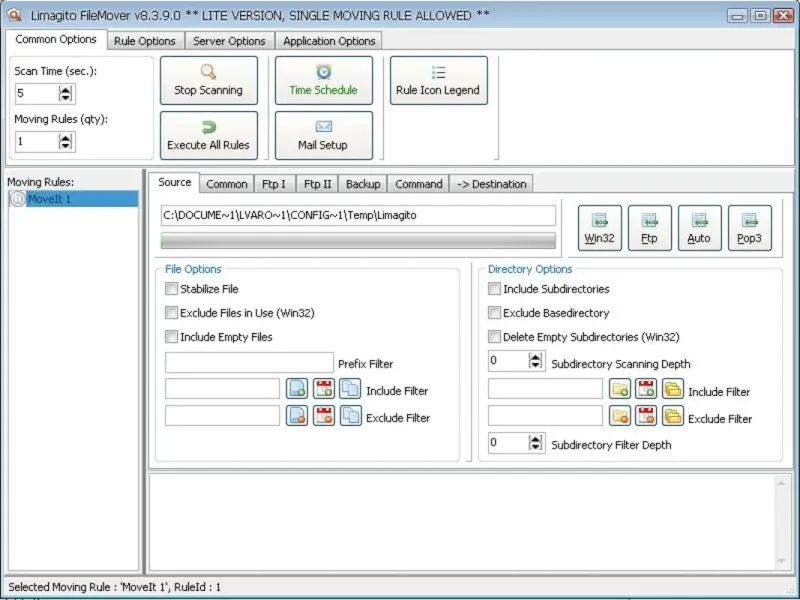
Task: Select the Source tab
Action: coord(174,182)
